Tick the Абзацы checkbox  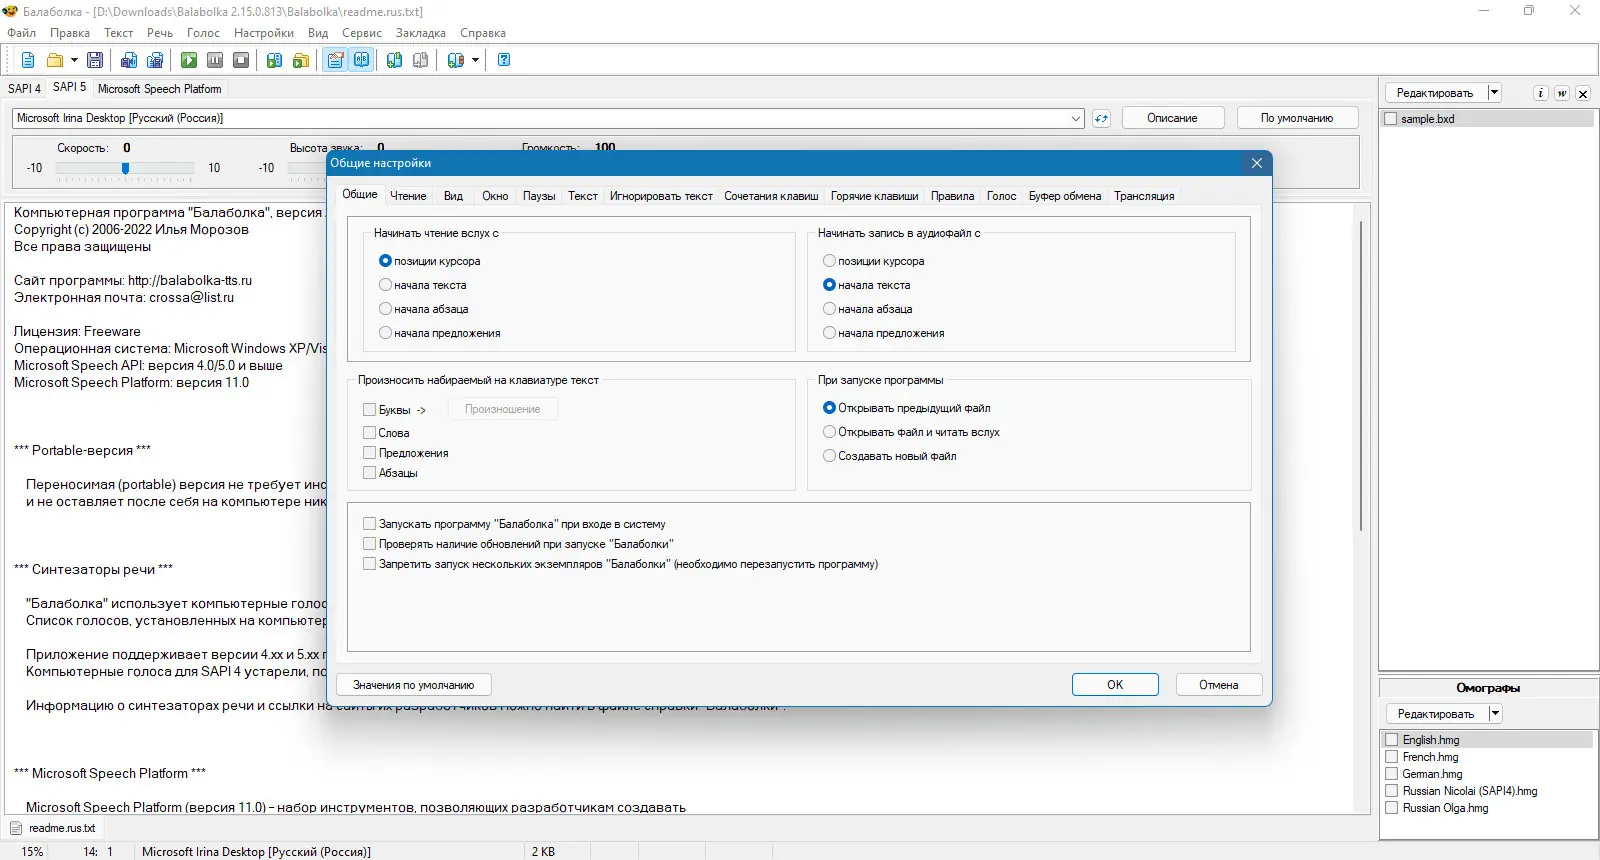click(x=369, y=473)
